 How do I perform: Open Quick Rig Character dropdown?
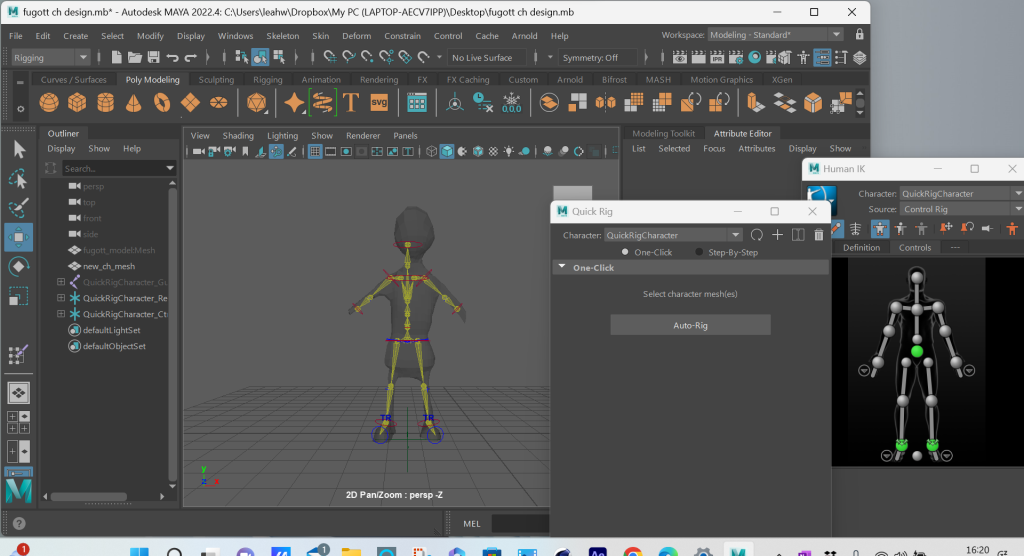click(x=673, y=235)
